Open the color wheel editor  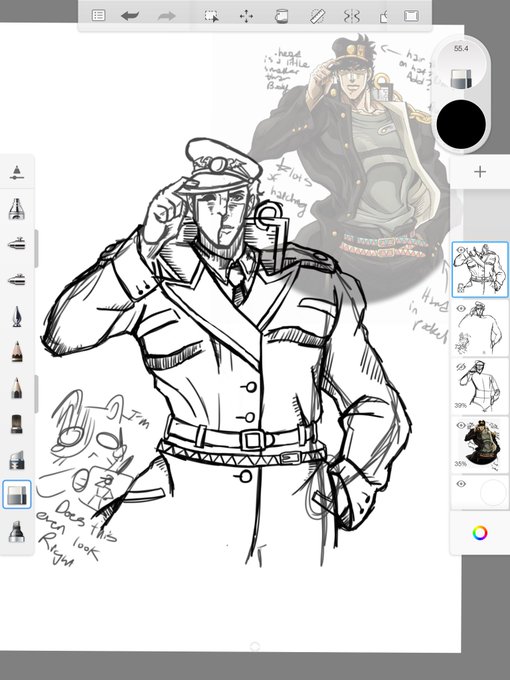pos(480,533)
